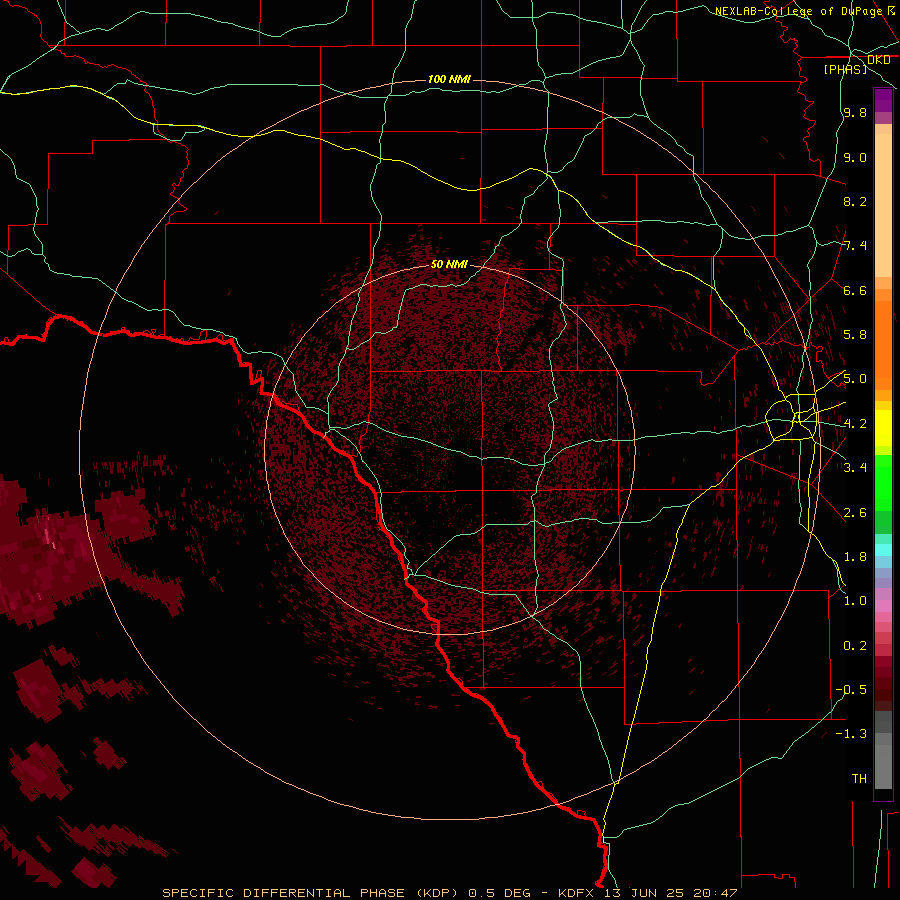
Task: Click the -1.3 legend value
Action: (x=851, y=734)
